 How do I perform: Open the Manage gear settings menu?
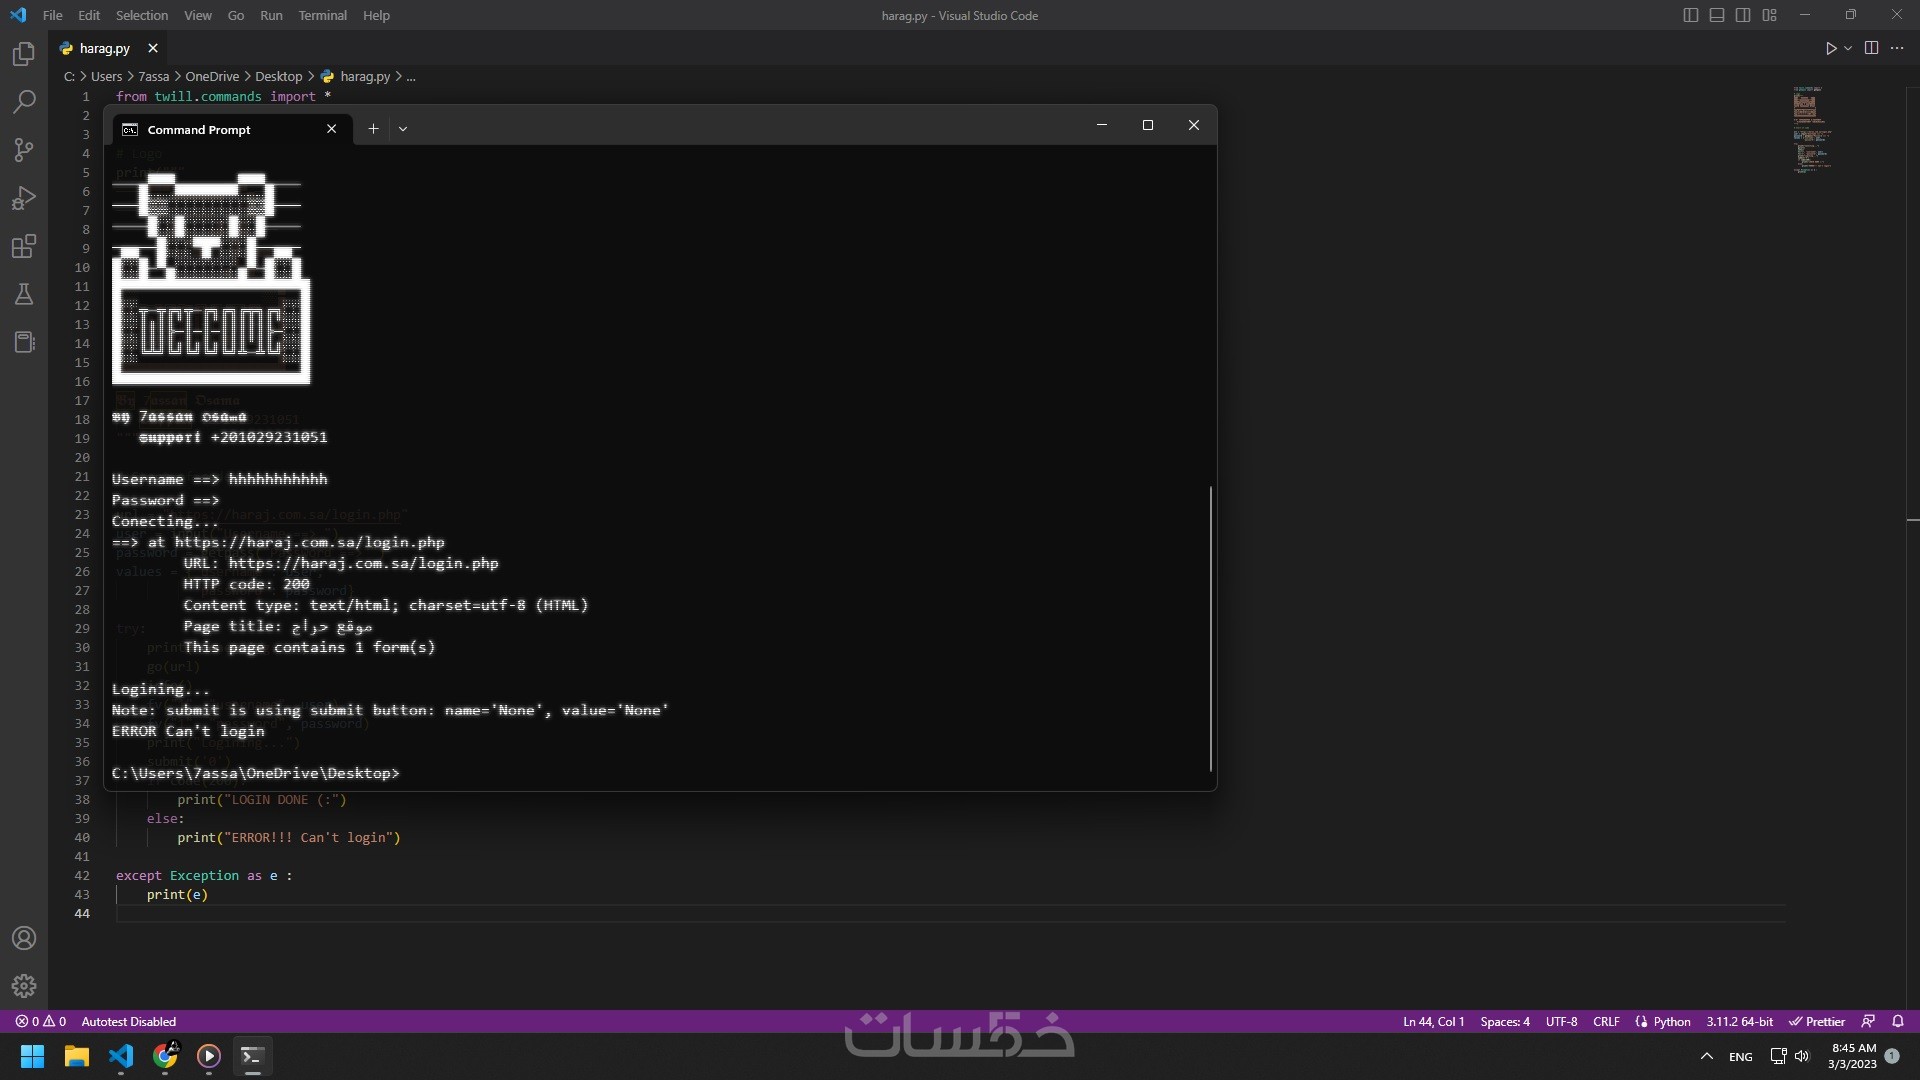point(24,986)
